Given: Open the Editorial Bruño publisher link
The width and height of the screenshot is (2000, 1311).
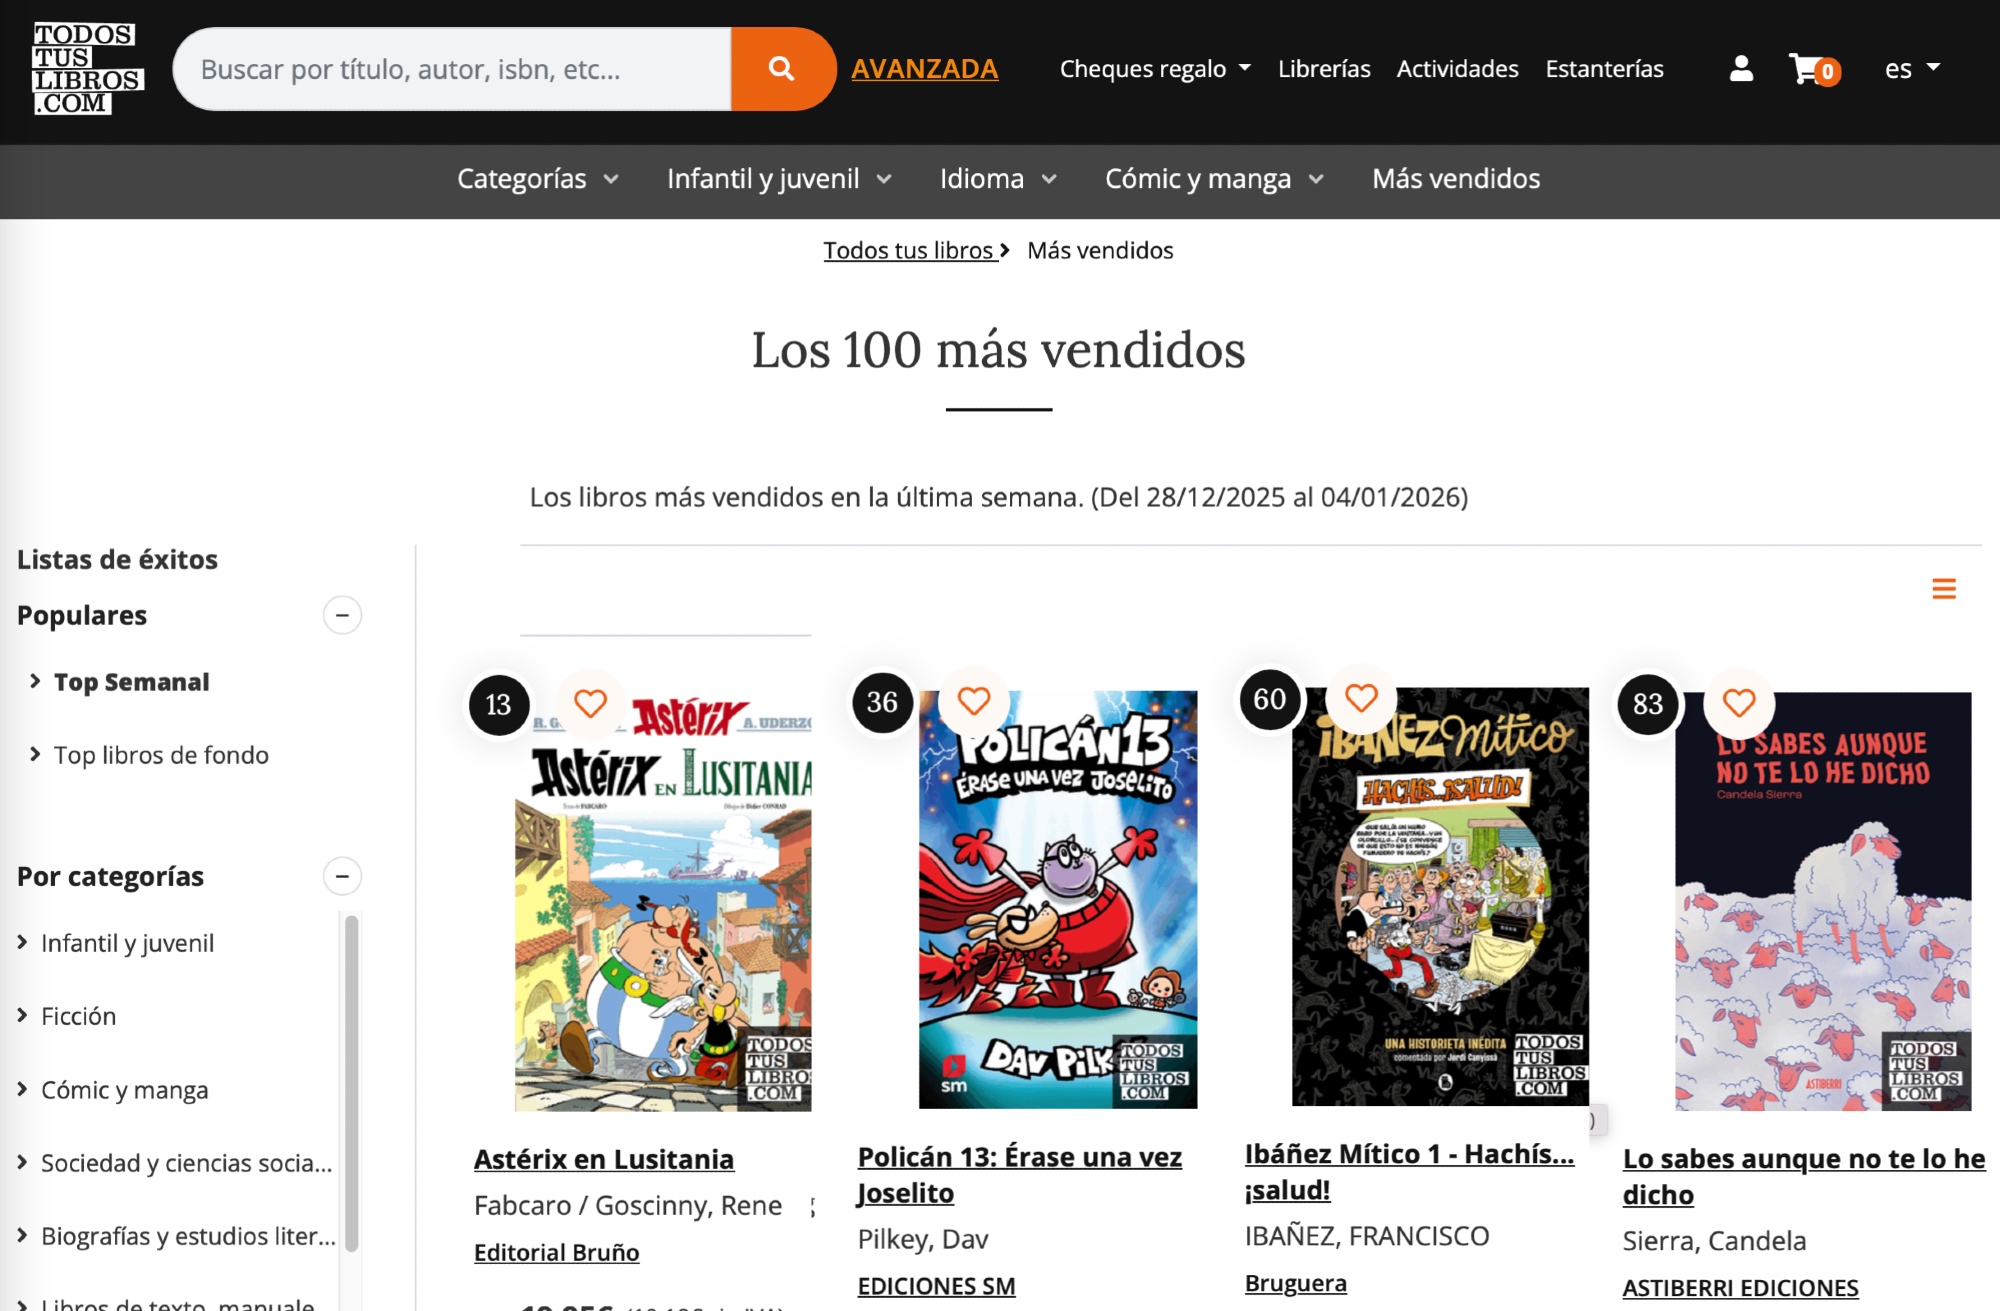Looking at the screenshot, I should [x=557, y=1252].
